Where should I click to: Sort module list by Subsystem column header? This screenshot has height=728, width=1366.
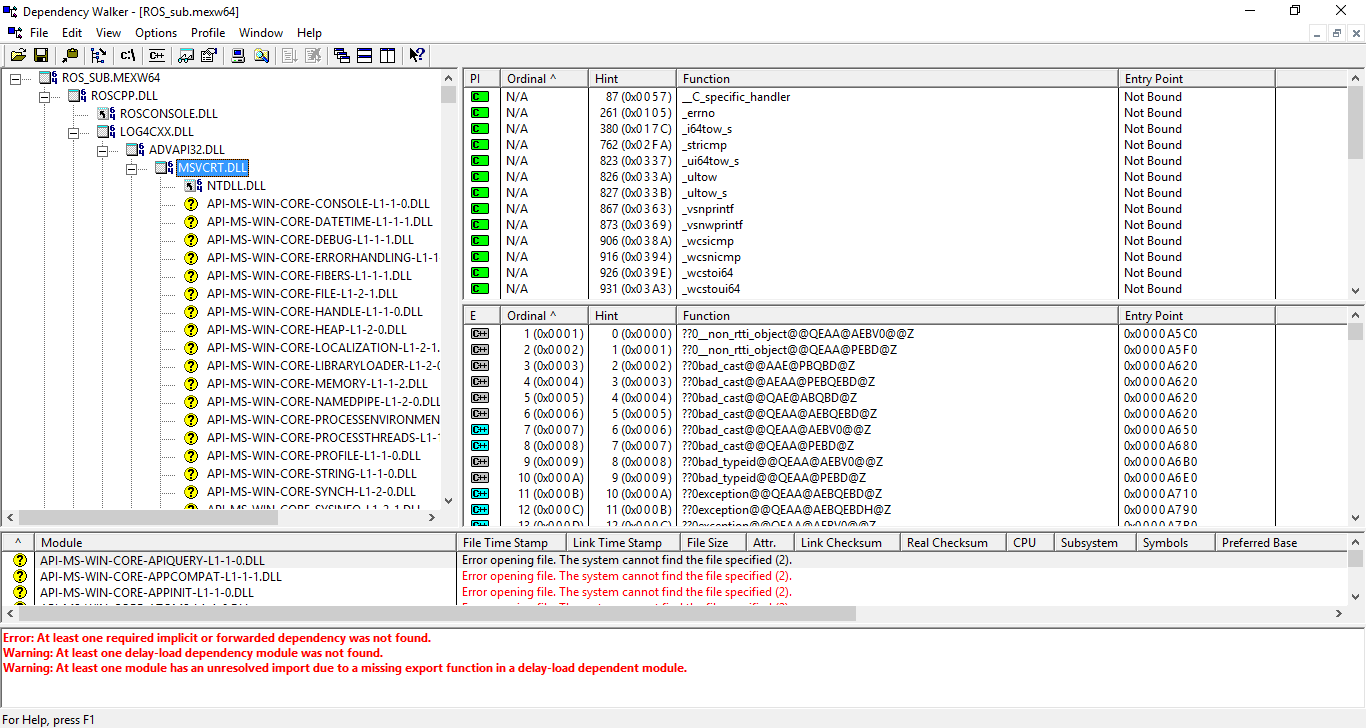pos(1096,542)
